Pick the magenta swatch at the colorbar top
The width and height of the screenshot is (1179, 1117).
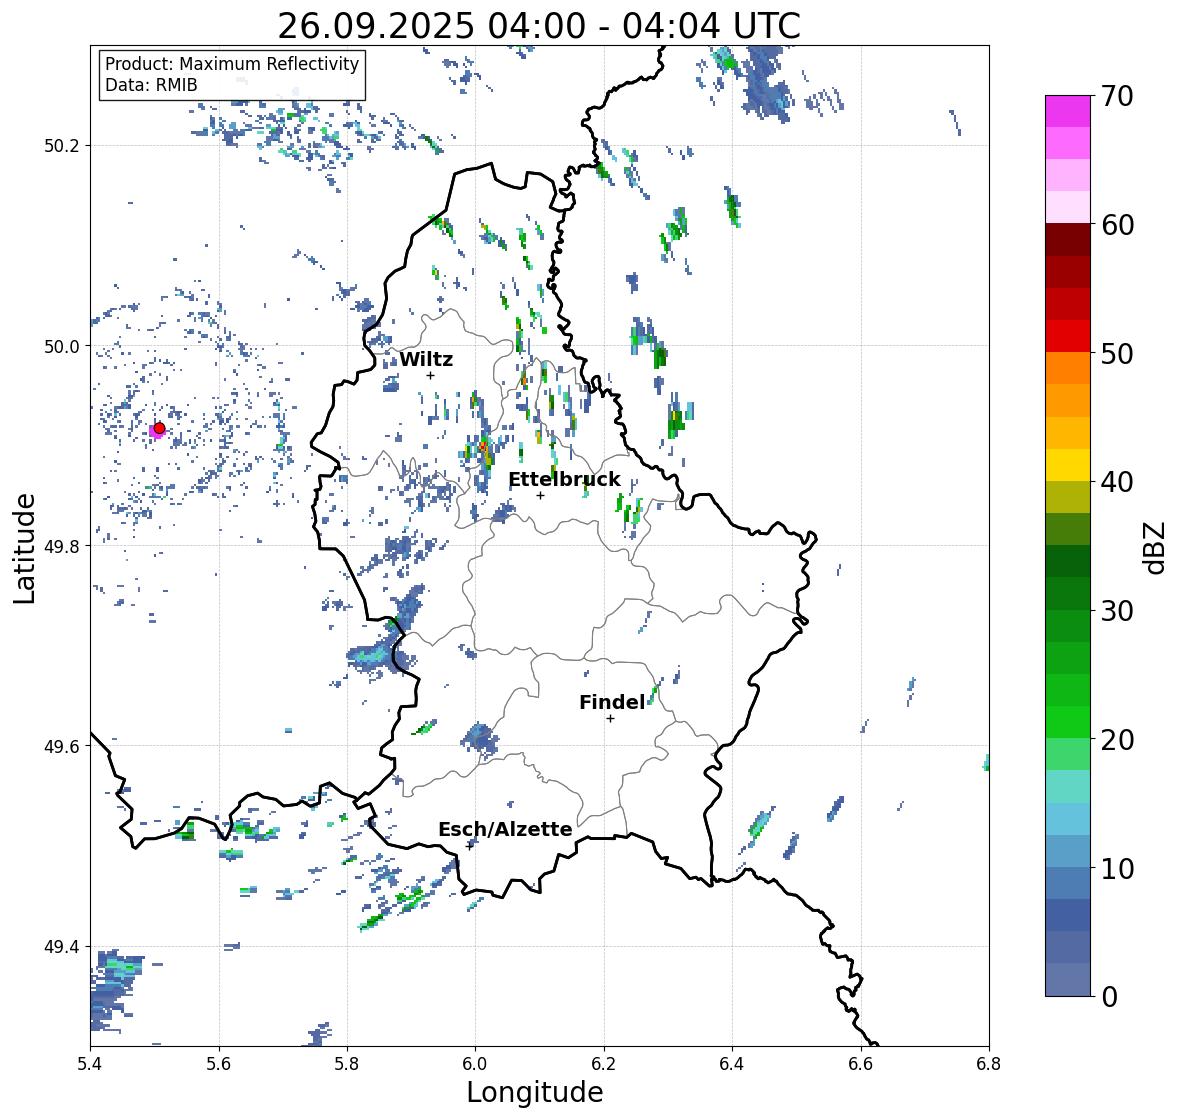click(1068, 111)
